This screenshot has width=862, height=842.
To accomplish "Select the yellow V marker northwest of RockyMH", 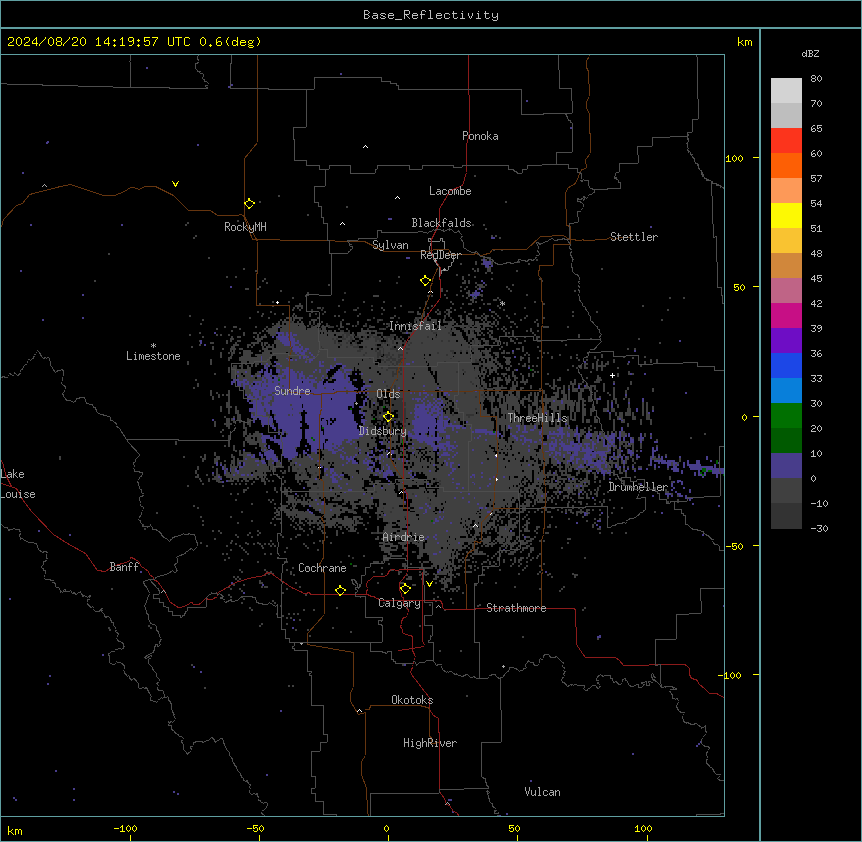I will pos(175,184).
